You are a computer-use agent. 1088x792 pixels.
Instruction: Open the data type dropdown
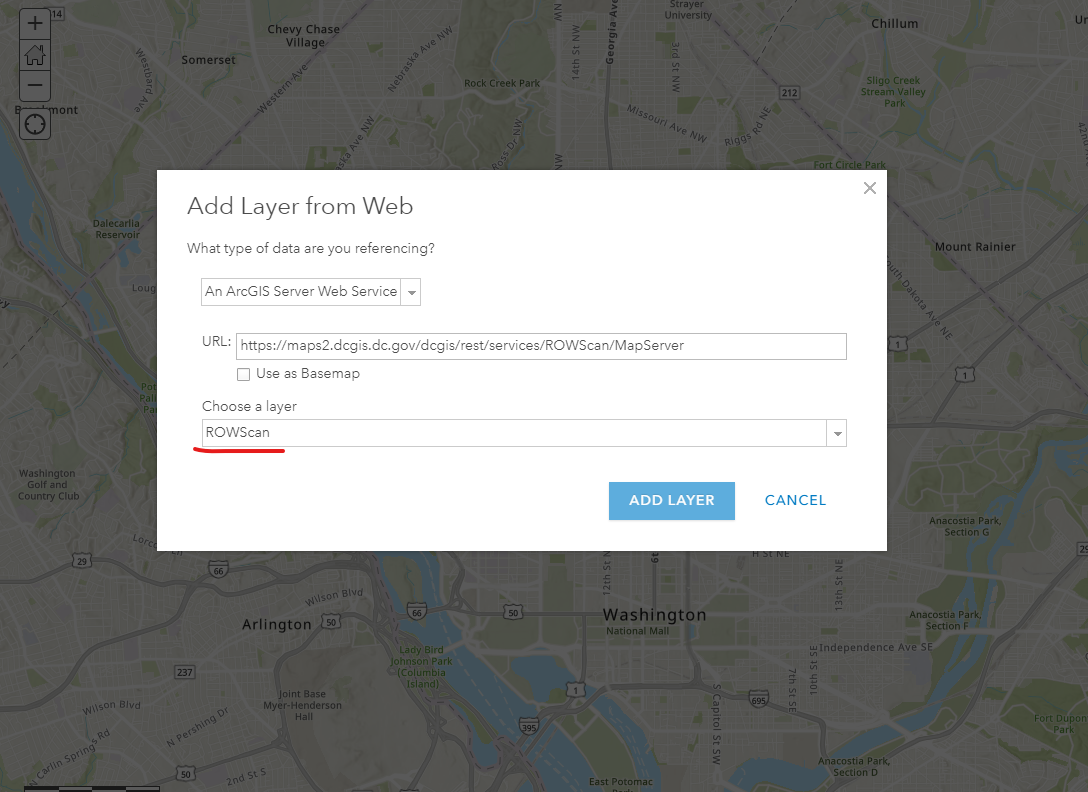pos(411,292)
